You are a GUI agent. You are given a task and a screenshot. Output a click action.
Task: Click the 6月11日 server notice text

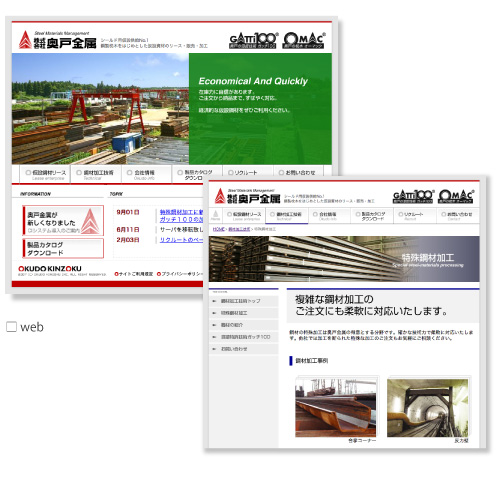(182, 230)
